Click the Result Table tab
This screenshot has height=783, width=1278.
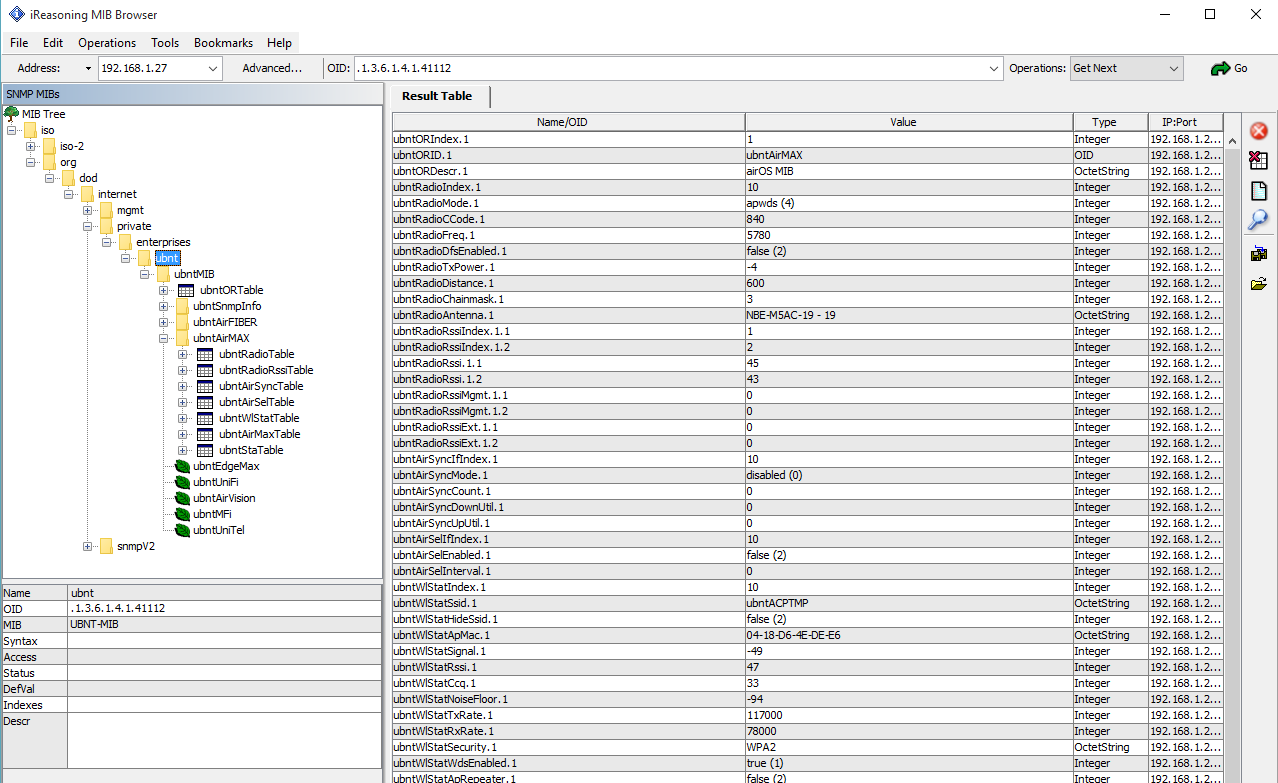436,96
